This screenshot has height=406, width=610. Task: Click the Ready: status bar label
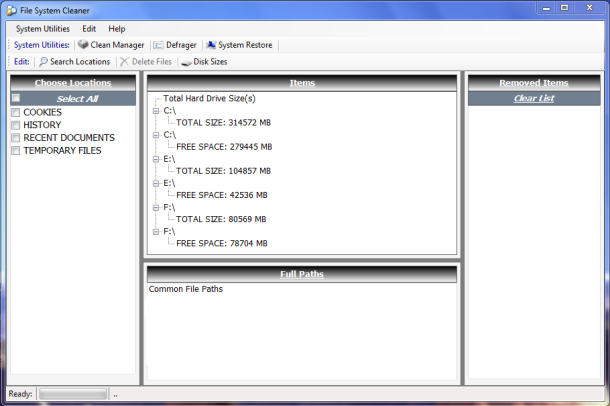pyautogui.click(x=20, y=394)
